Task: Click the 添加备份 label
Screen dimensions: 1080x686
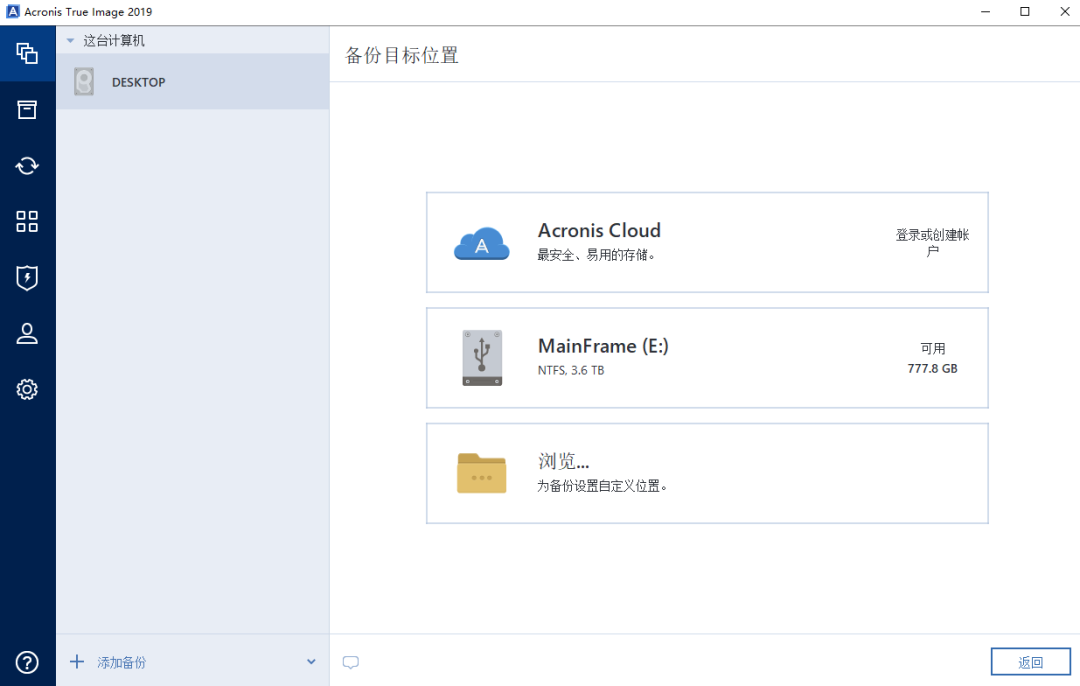Action: (122, 663)
